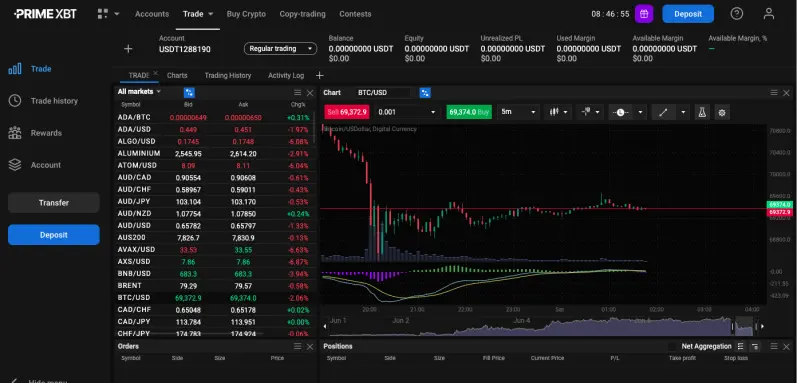Open the user profile icon

coord(769,14)
